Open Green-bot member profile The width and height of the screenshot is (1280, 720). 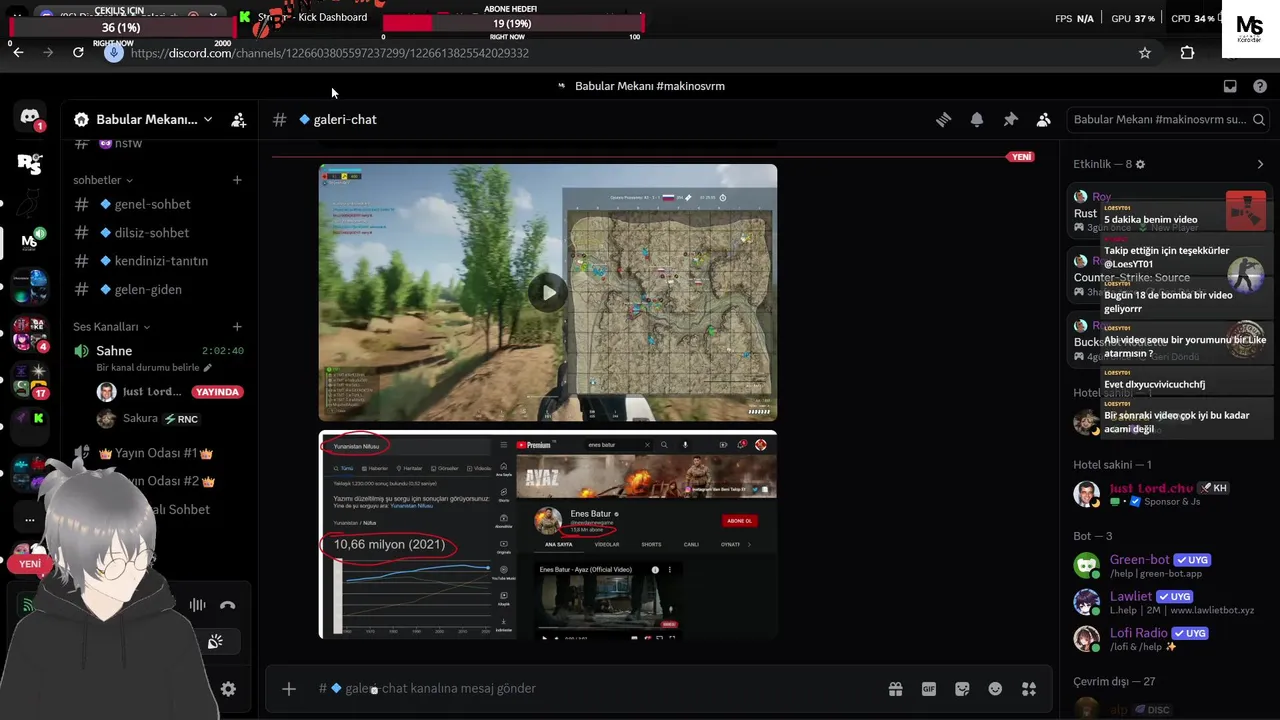point(1166,565)
